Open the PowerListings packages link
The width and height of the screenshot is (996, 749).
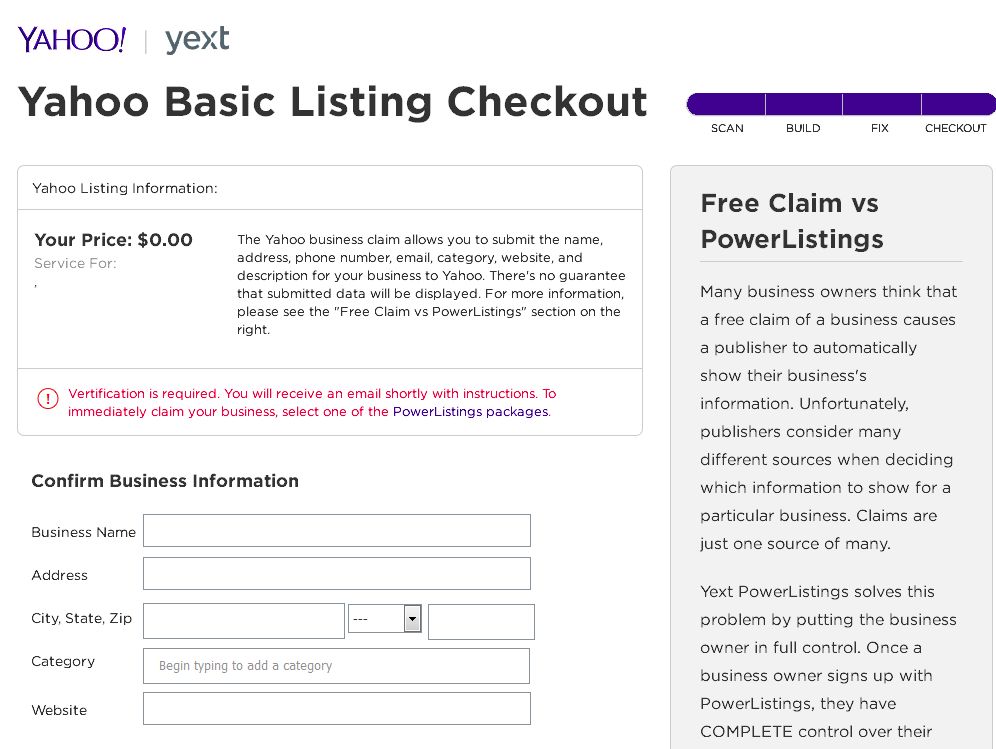470,411
